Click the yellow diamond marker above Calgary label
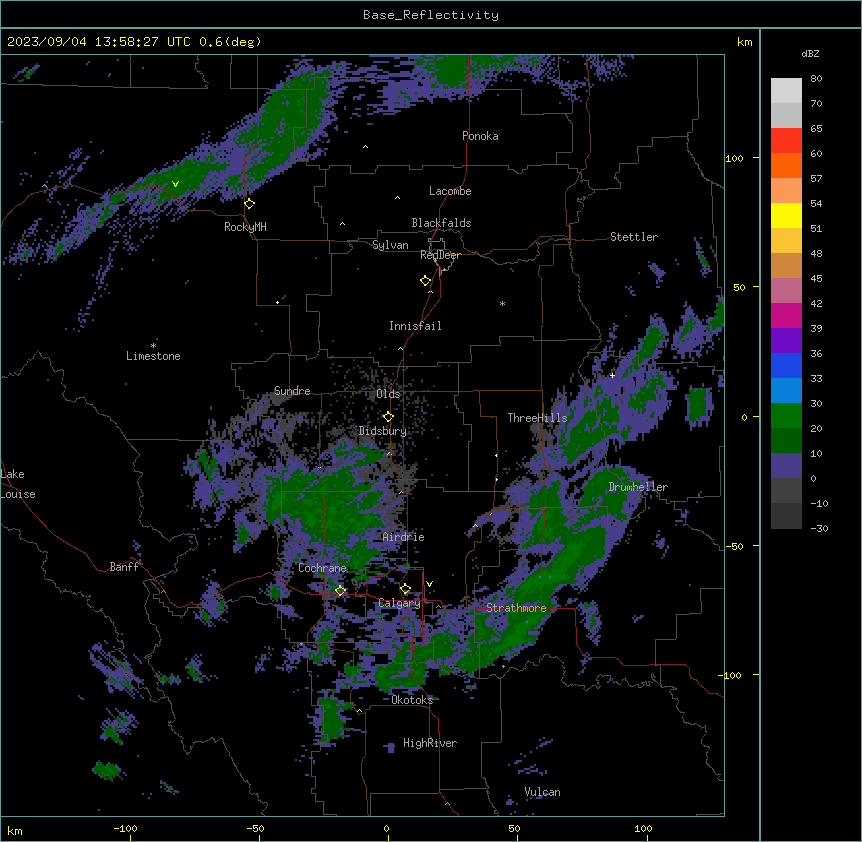The image size is (862, 842). [405, 589]
